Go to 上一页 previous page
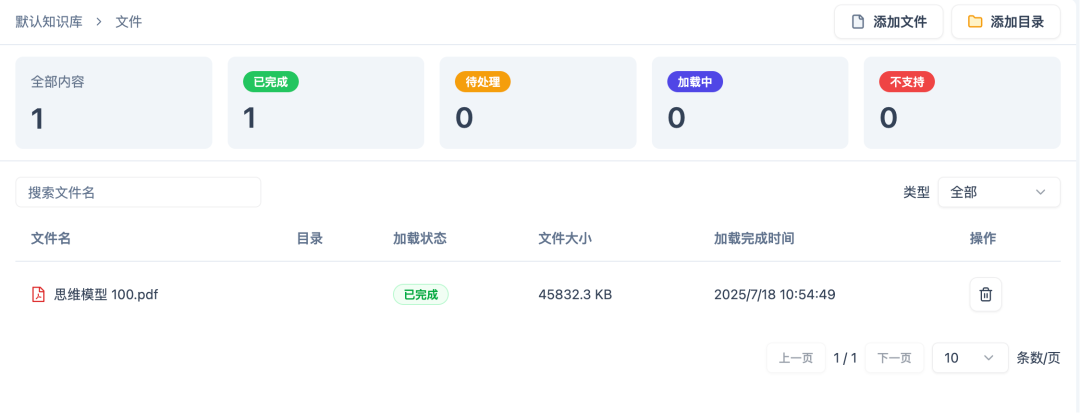This screenshot has height=413, width=1080. pyautogui.click(x=796, y=358)
